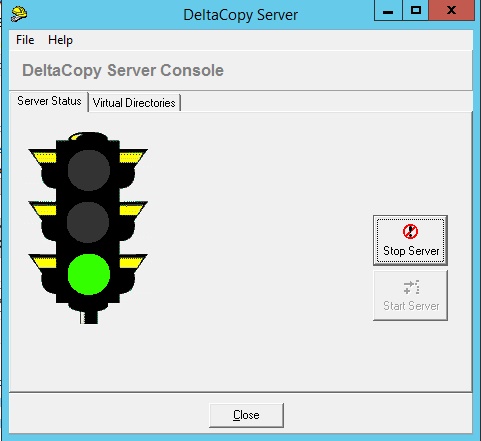Switch to the Virtual Directories tab

click(134, 103)
